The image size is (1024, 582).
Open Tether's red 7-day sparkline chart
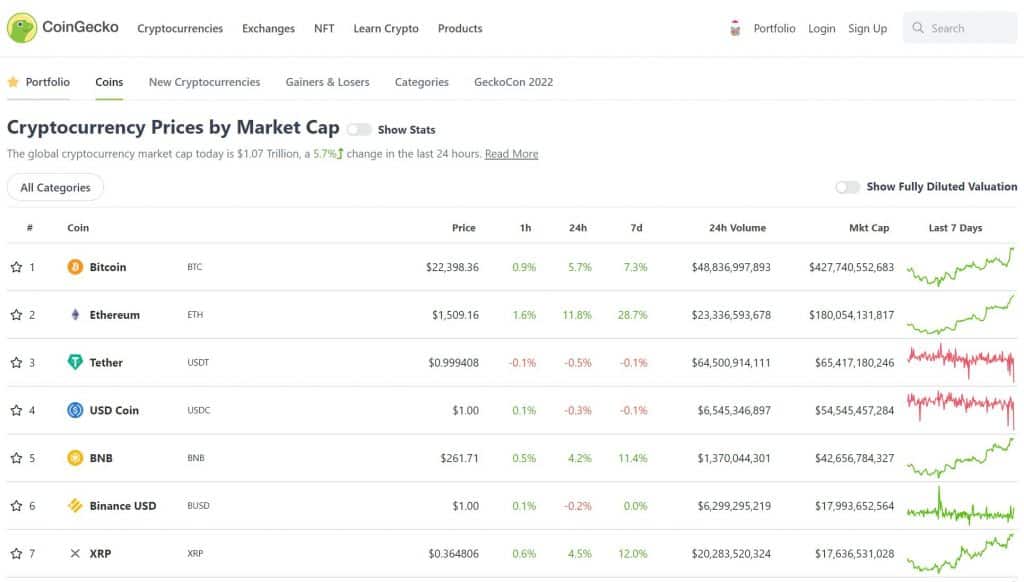coord(961,363)
